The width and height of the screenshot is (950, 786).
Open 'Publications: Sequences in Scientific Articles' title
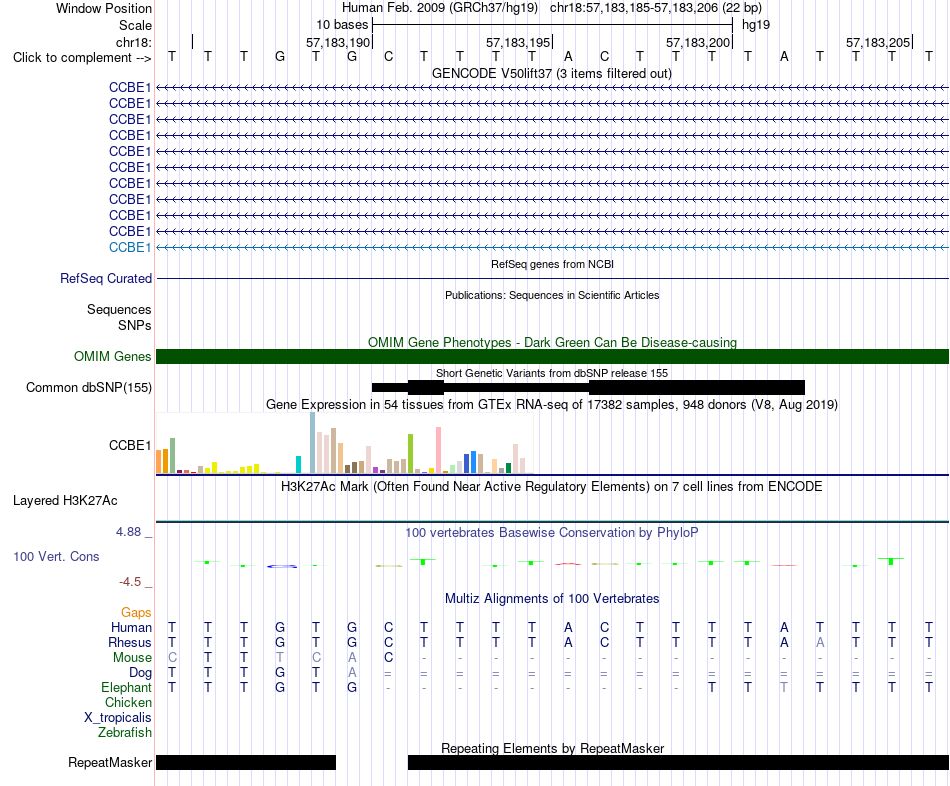tap(552, 295)
